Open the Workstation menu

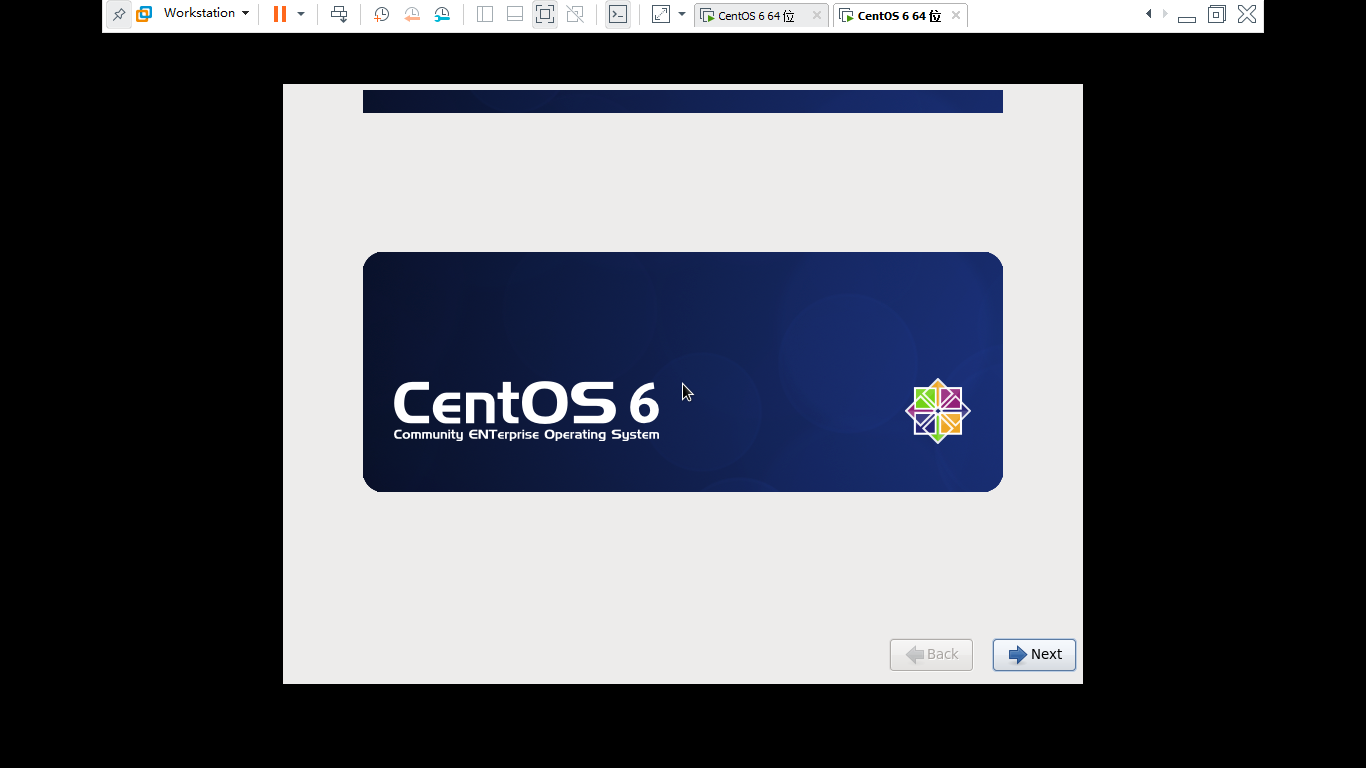pyautogui.click(x=206, y=13)
